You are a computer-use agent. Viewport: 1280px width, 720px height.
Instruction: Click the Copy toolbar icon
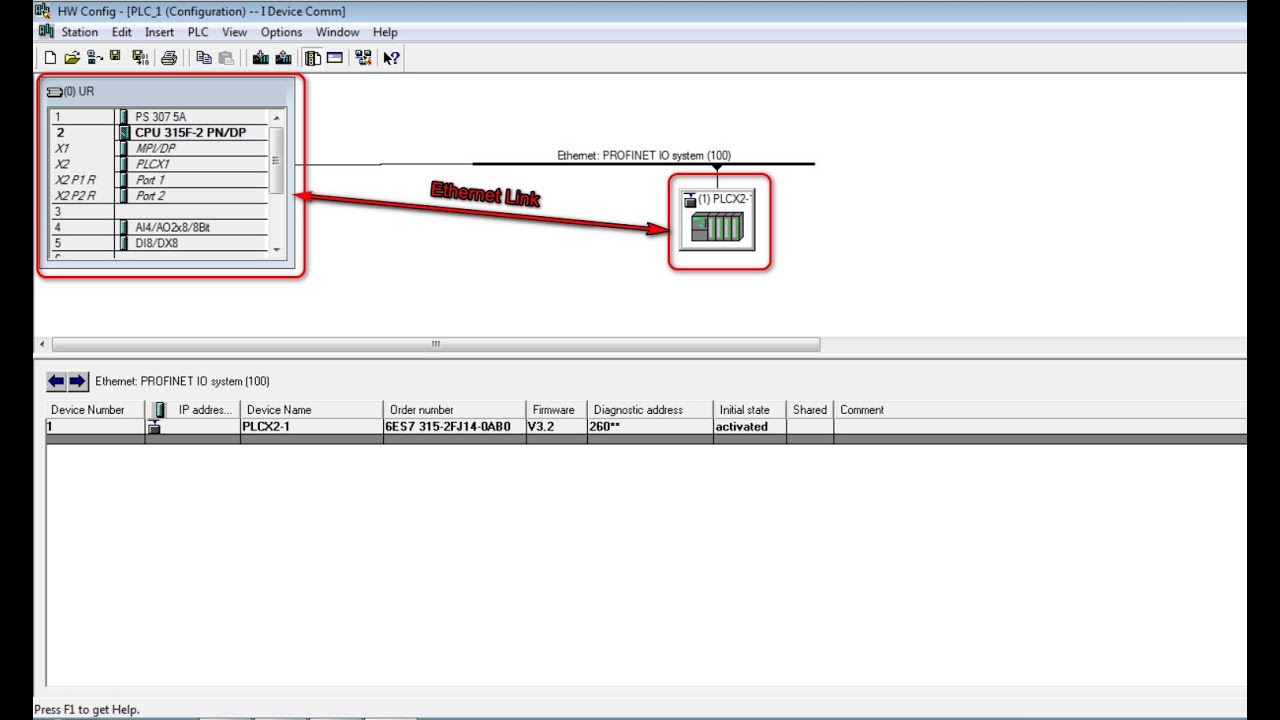[x=203, y=58]
